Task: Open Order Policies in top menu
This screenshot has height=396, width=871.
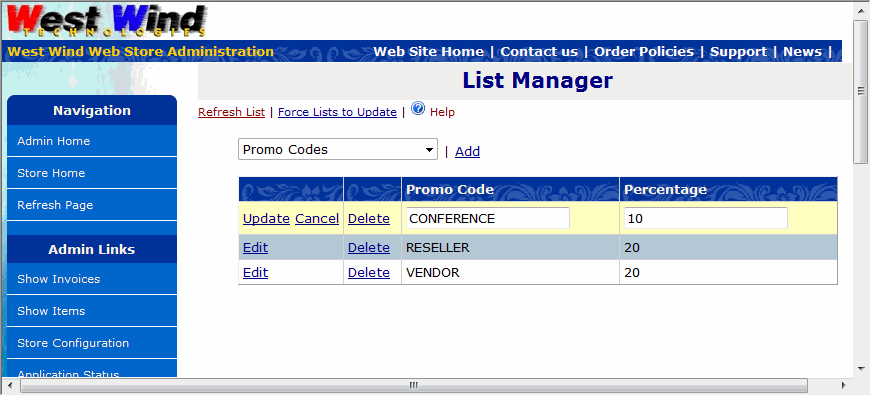Action: point(644,52)
